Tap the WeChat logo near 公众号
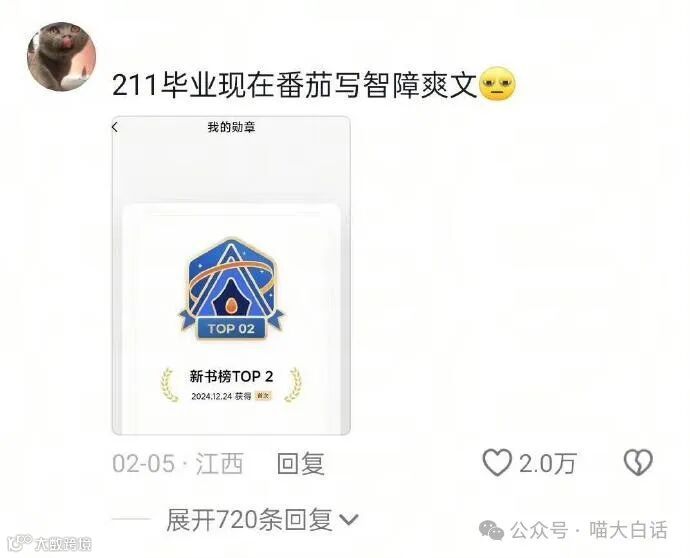The image size is (690, 558). [x=492, y=530]
